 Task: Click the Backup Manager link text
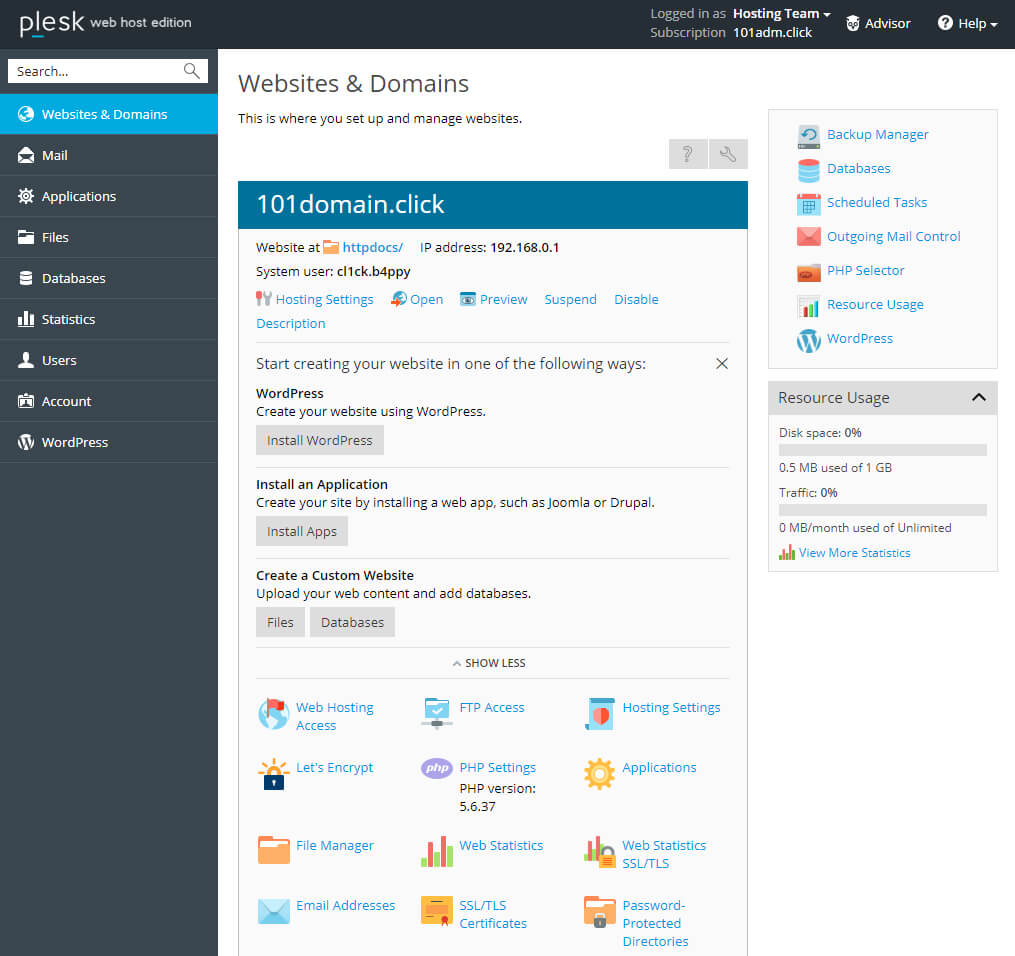[x=878, y=135]
